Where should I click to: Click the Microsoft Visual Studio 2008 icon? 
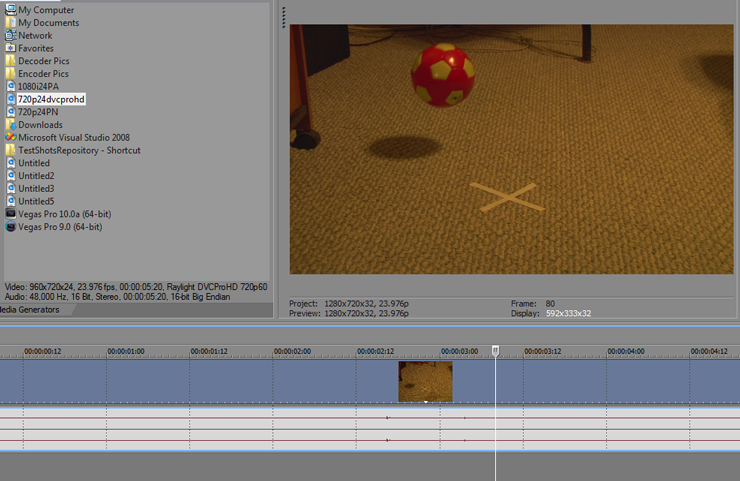pos(10,137)
